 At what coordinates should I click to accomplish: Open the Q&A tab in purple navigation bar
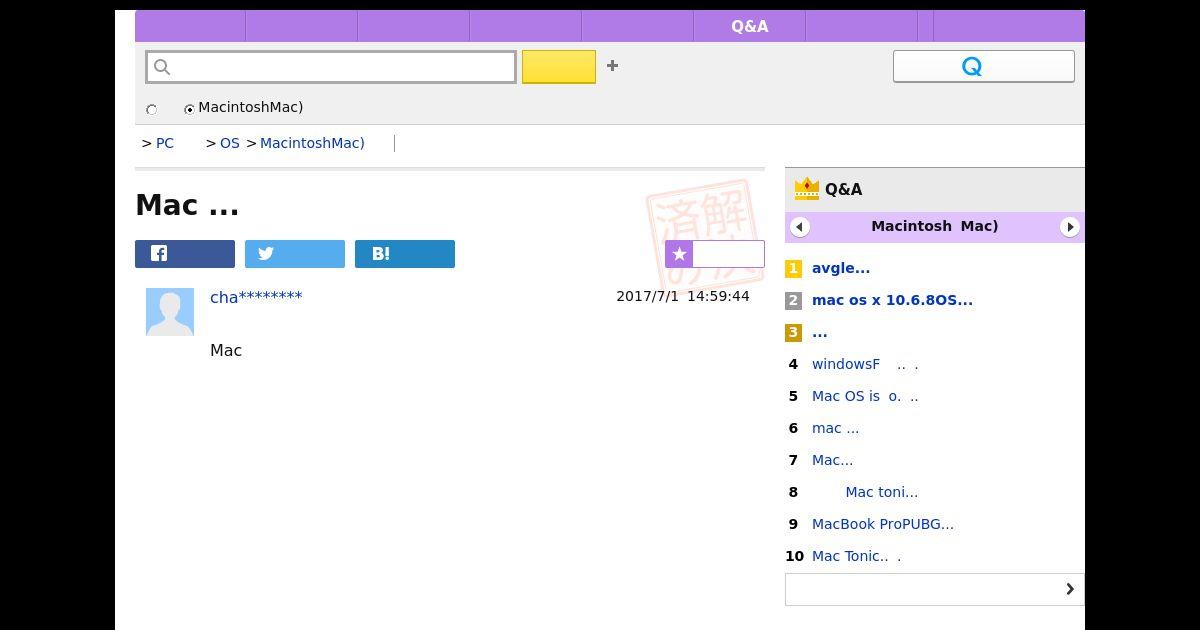tap(749, 26)
